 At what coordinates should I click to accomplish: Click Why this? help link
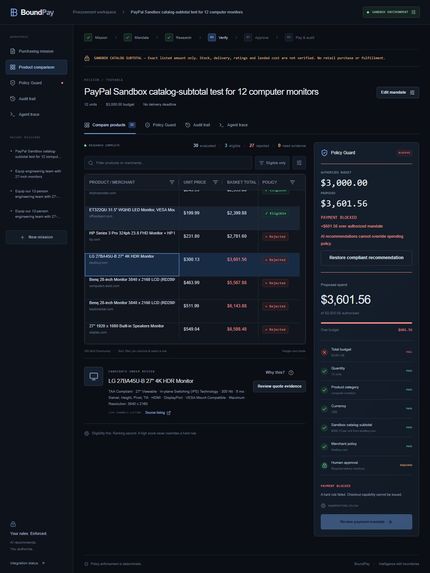click(x=279, y=372)
